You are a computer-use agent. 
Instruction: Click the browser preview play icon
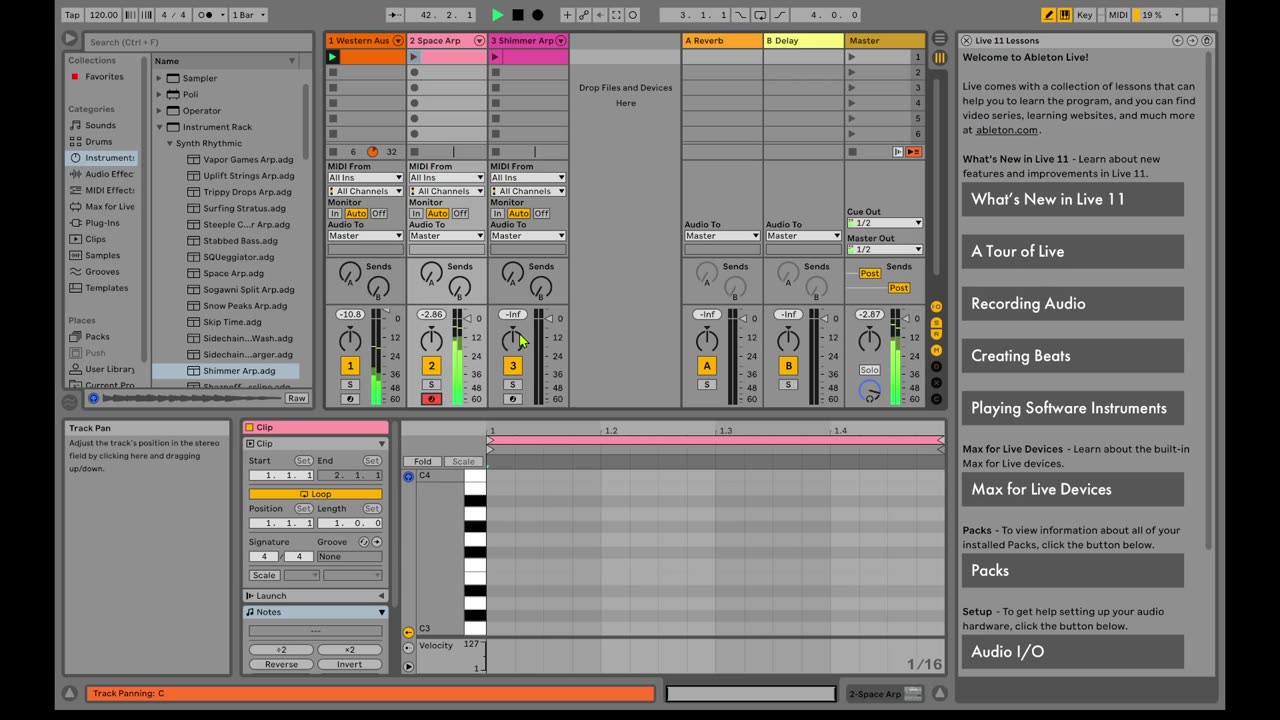coord(93,398)
